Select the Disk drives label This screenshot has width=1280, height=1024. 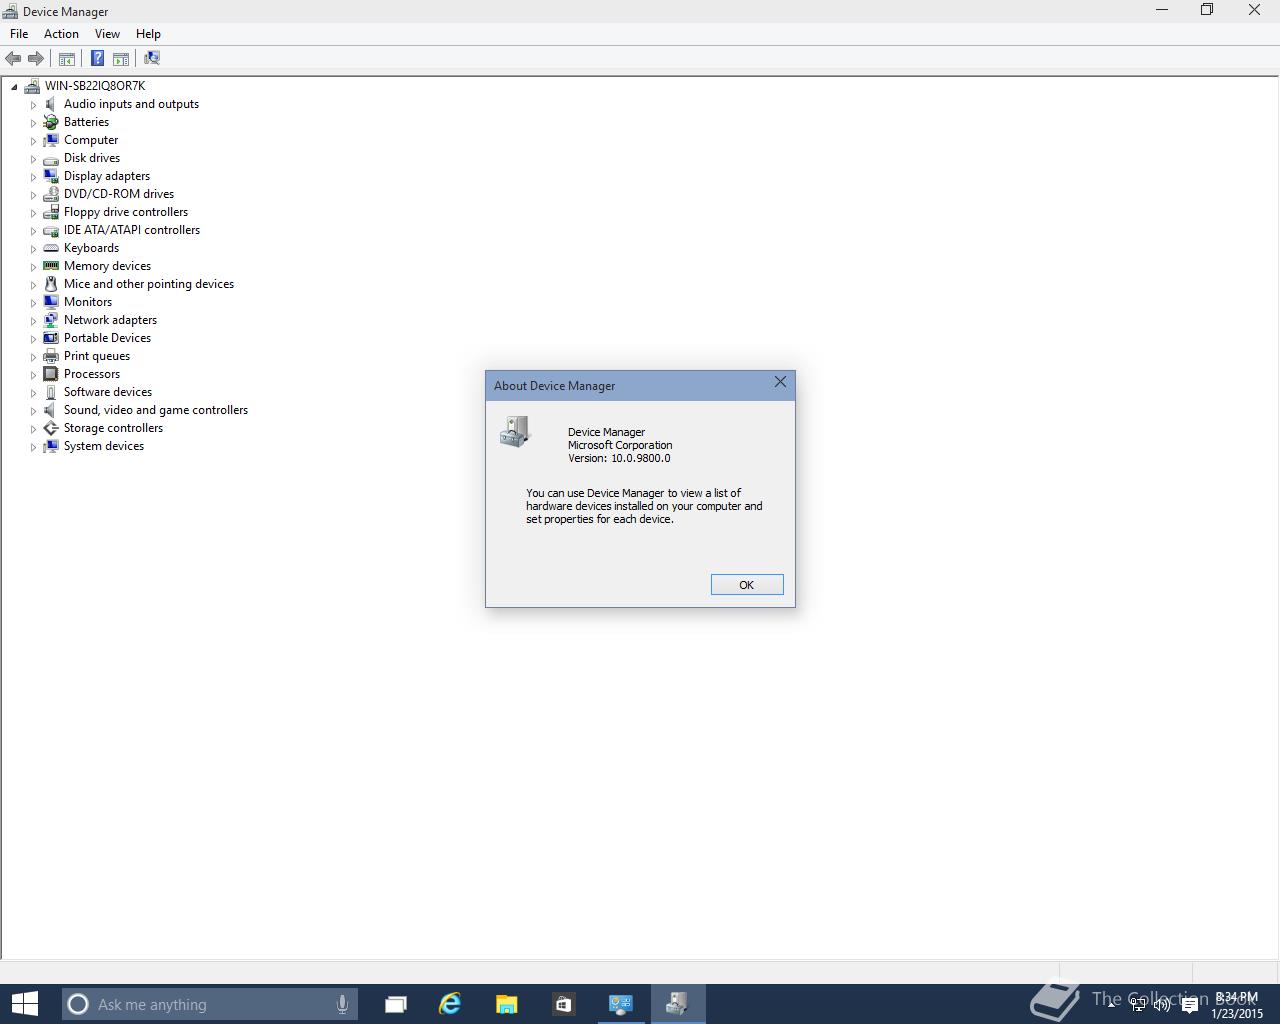pos(92,158)
